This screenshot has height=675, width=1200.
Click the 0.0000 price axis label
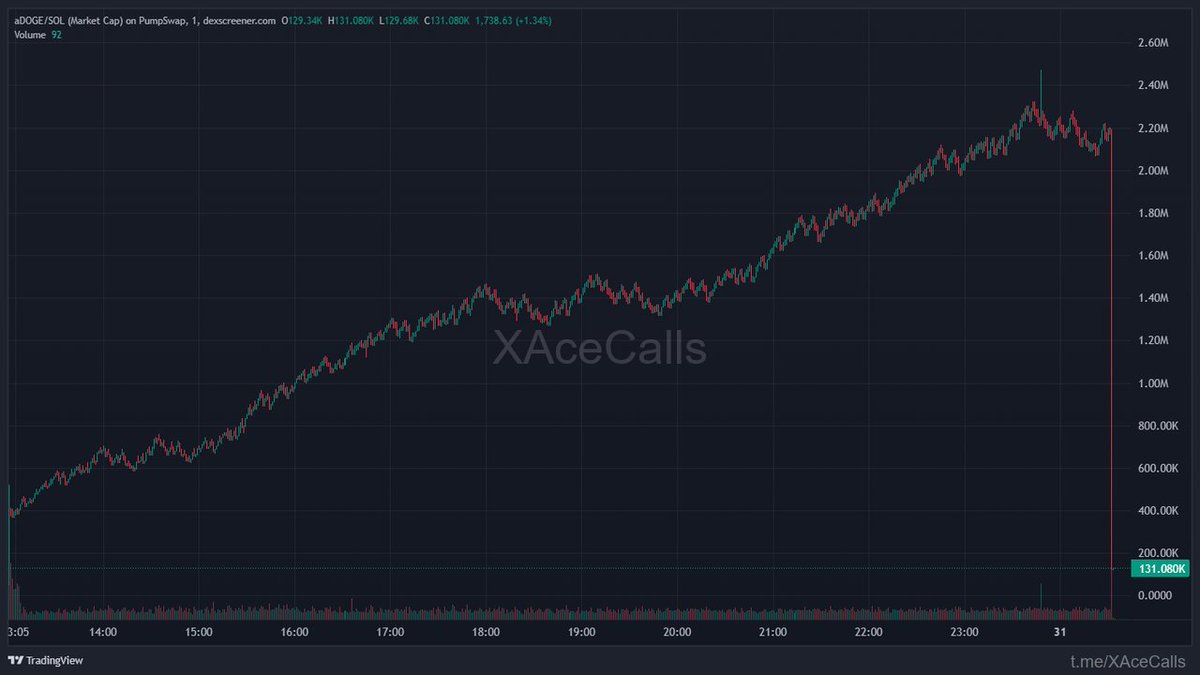click(1156, 596)
